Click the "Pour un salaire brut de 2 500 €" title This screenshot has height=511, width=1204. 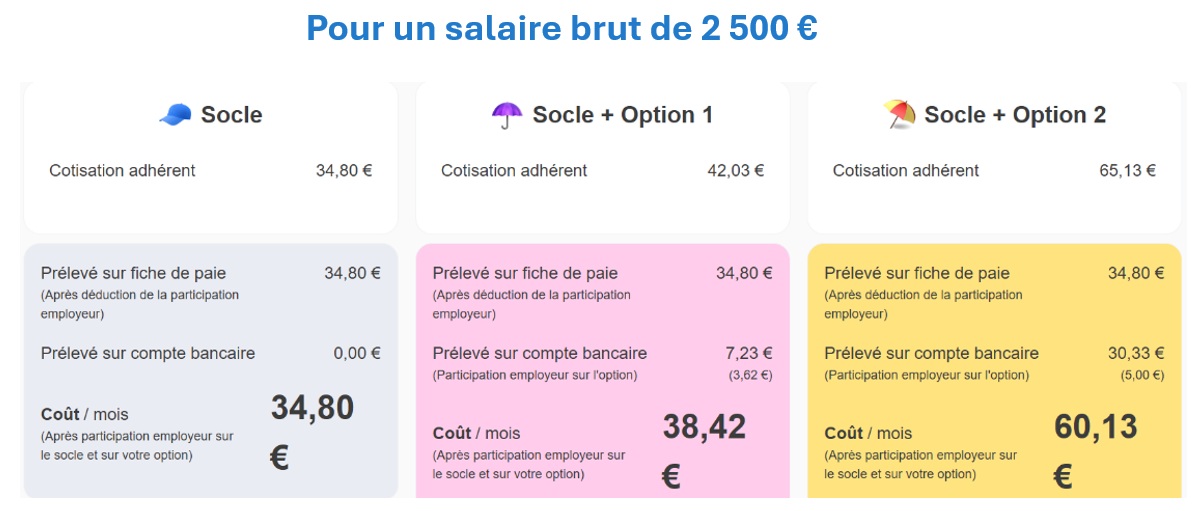[562, 28]
